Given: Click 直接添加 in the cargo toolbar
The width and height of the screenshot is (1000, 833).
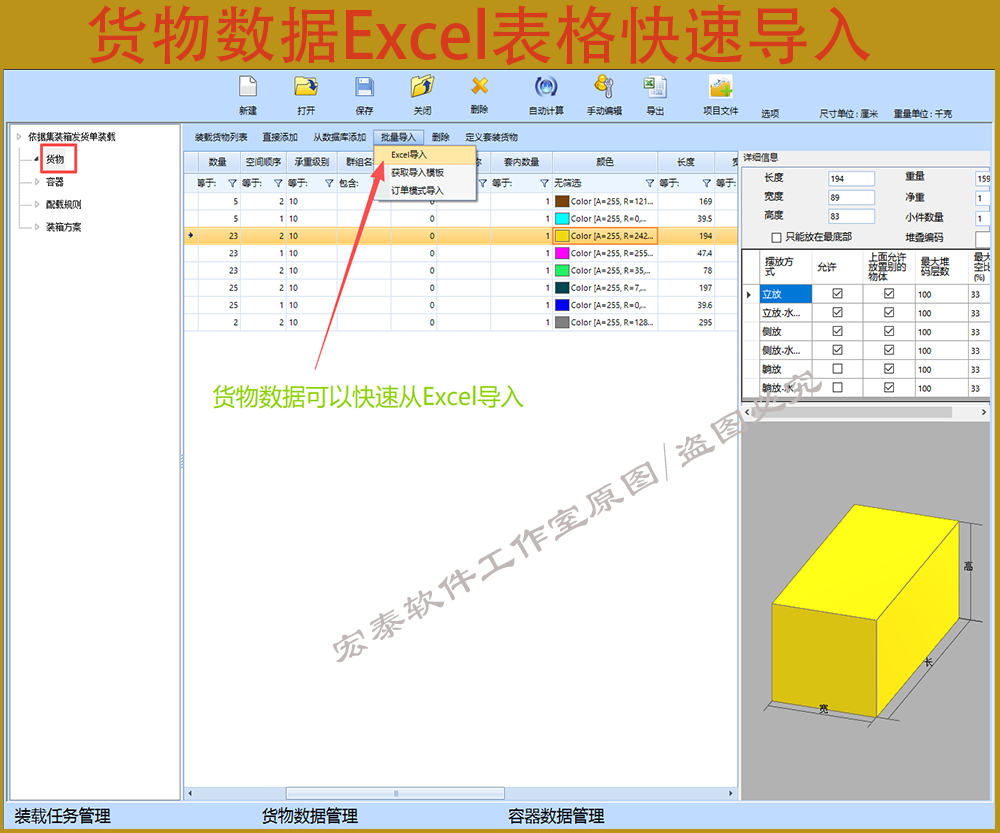Looking at the screenshot, I should (280, 137).
